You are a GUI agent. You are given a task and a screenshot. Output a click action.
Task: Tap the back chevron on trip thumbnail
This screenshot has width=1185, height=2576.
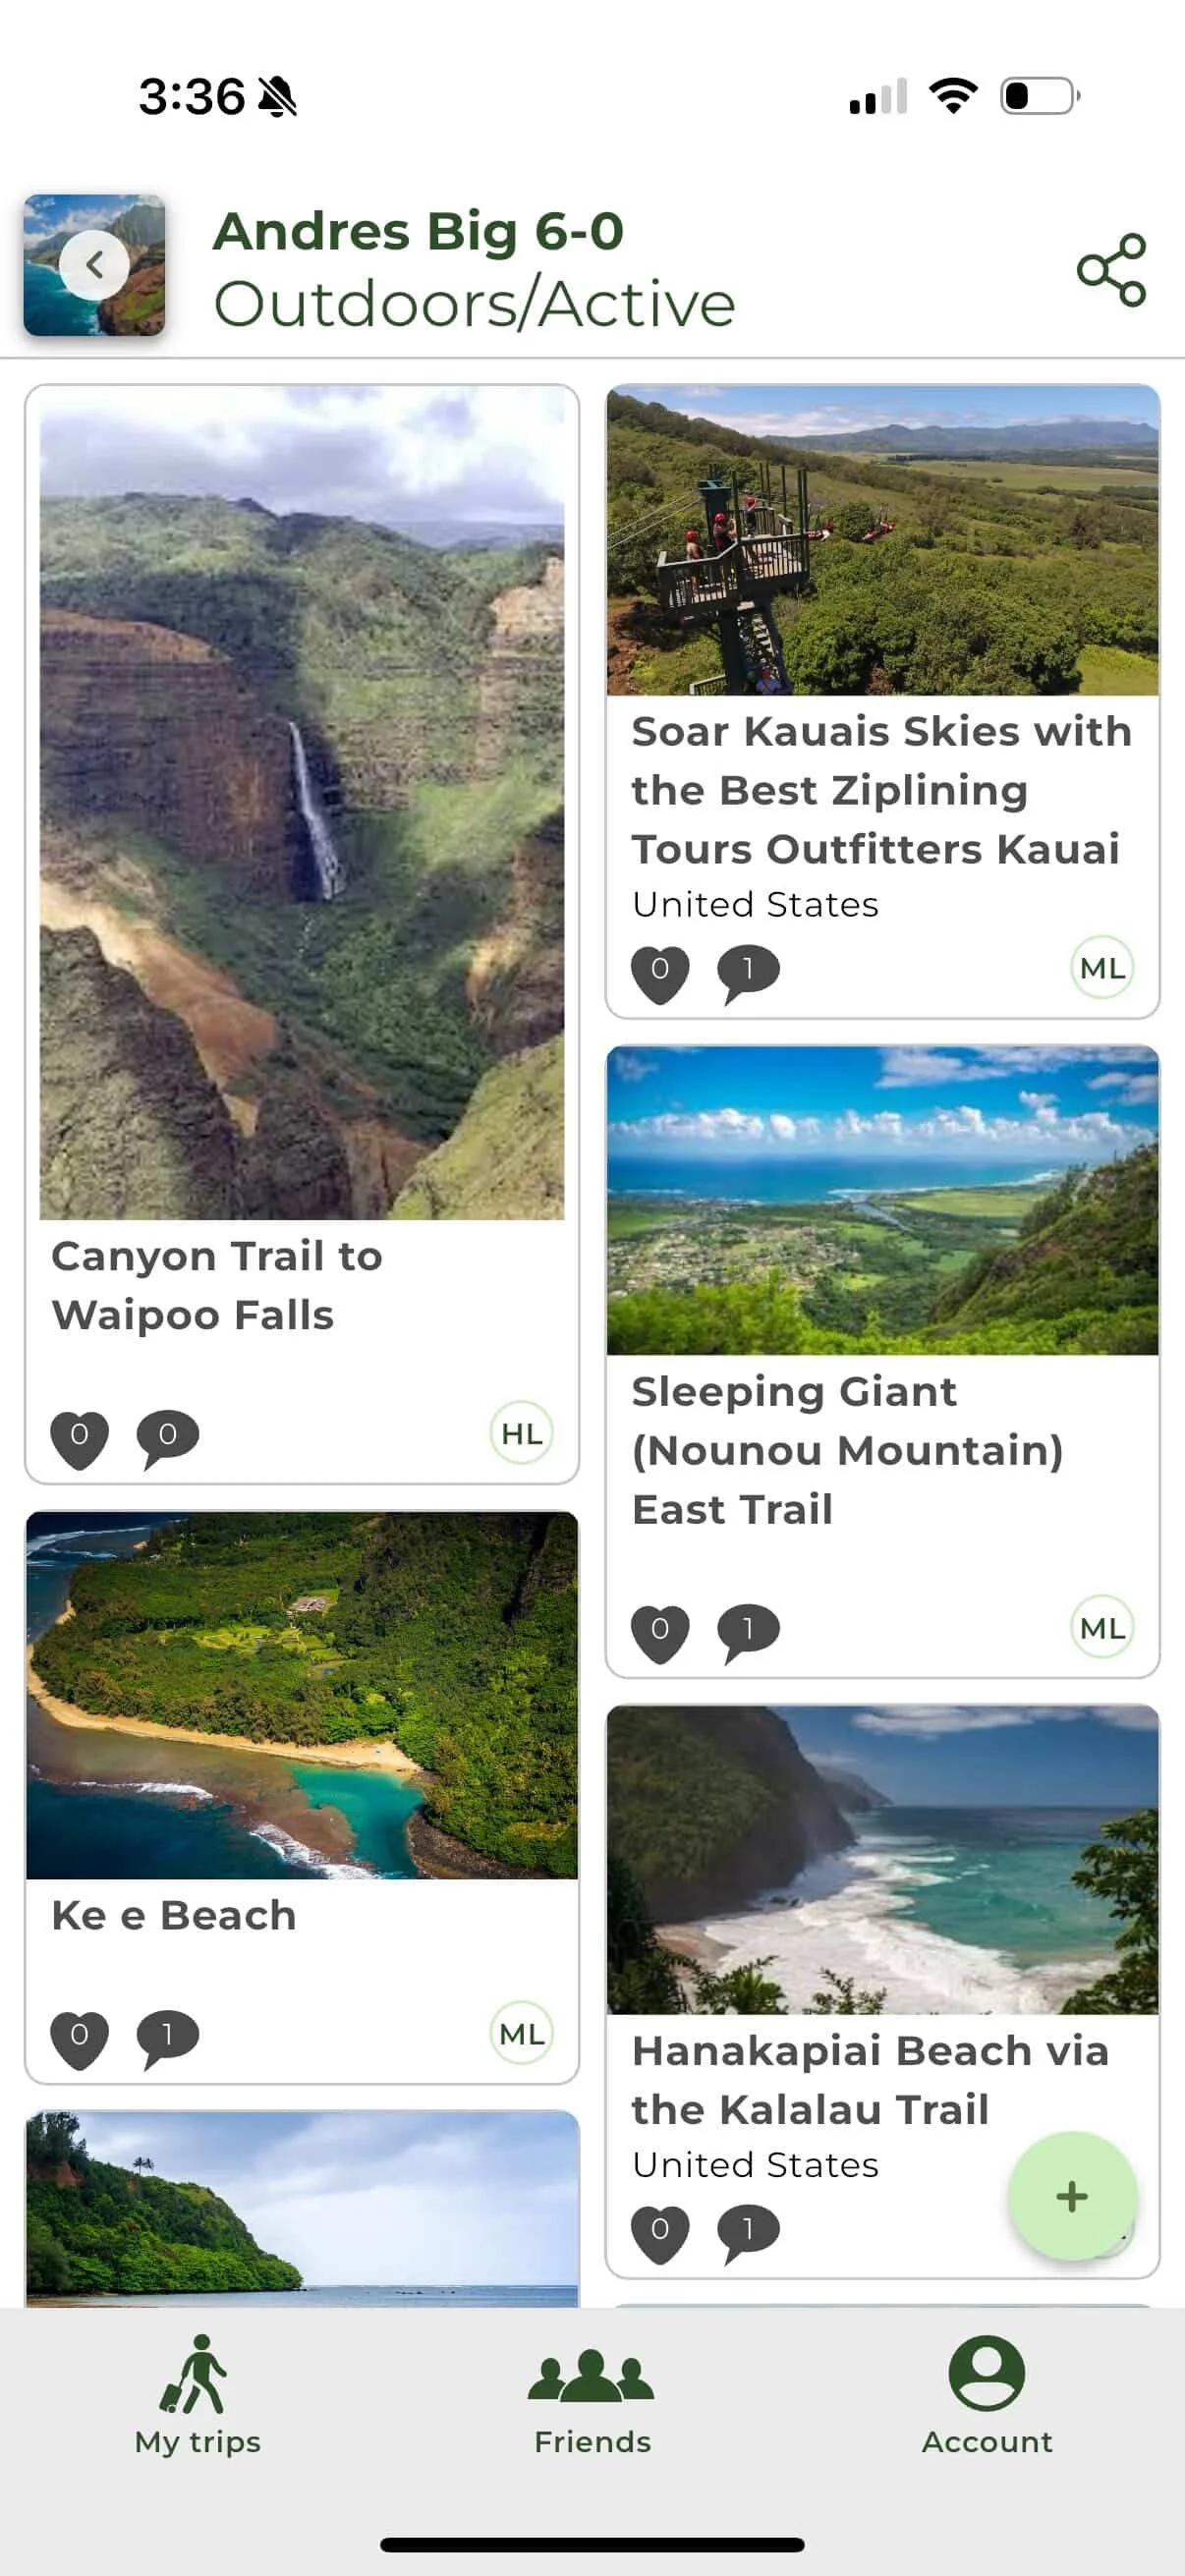(94, 265)
